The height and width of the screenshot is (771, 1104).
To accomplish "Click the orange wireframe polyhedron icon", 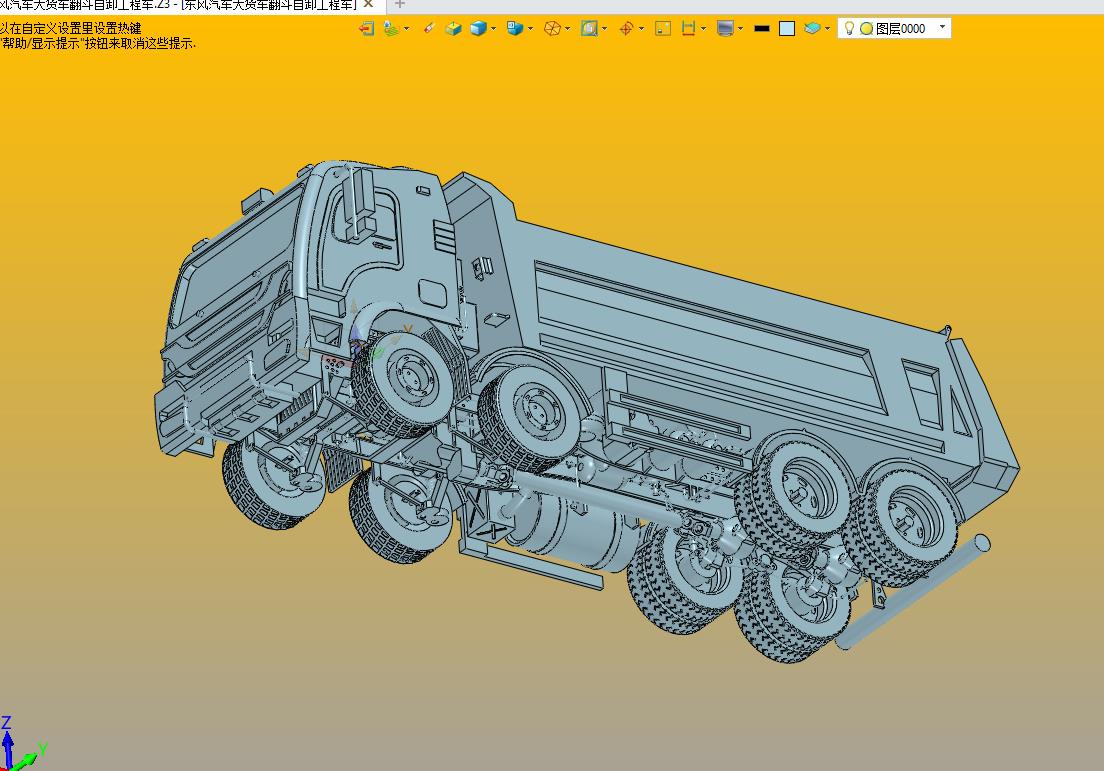I will click(x=552, y=29).
